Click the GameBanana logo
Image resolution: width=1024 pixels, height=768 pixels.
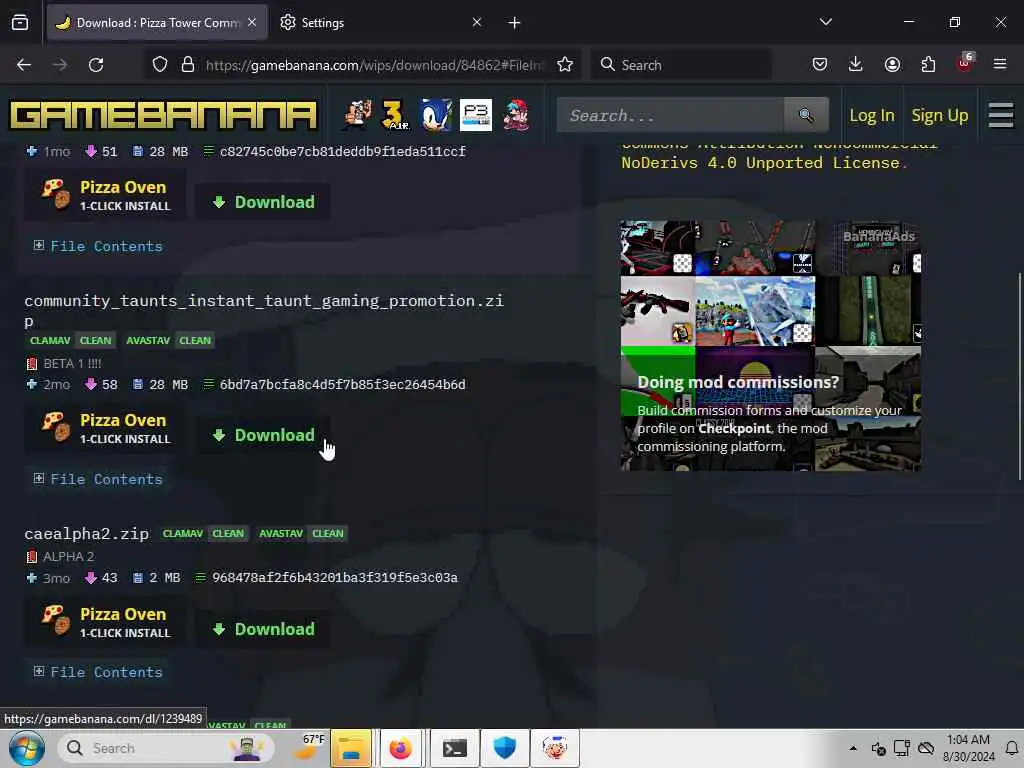coord(163,115)
